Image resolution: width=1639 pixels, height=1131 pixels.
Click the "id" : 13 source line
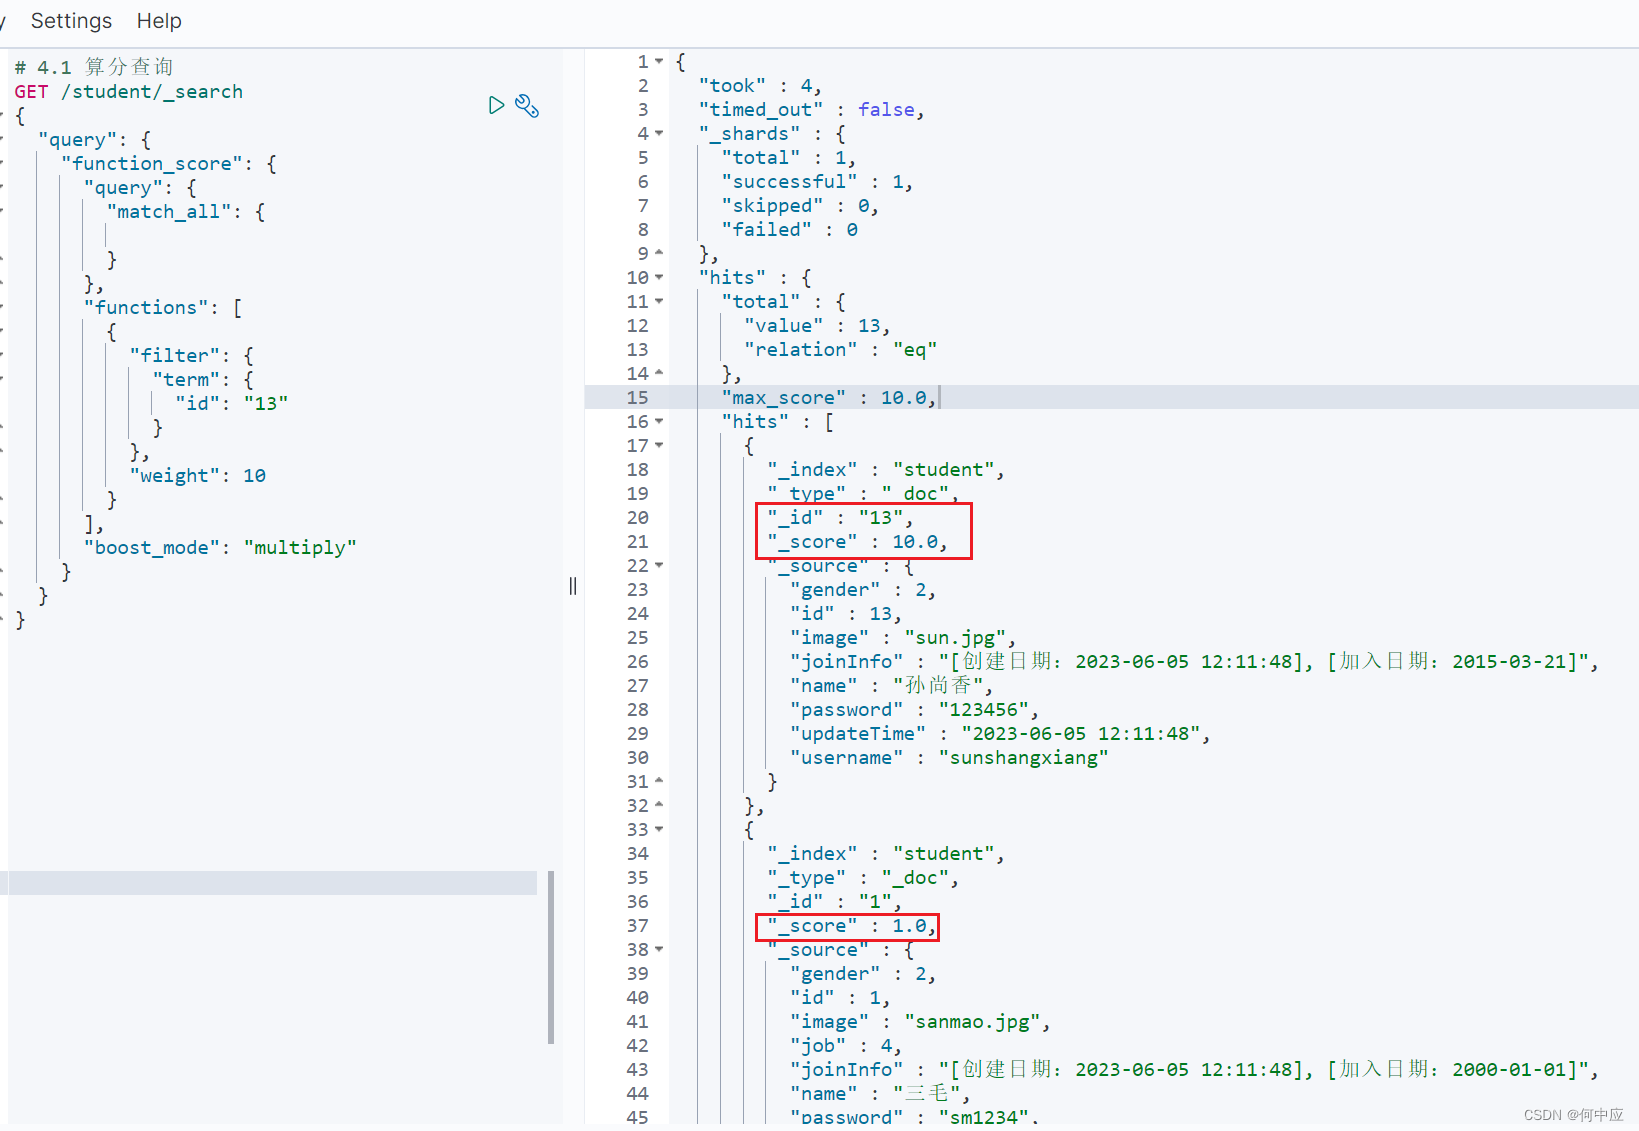[846, 613]
